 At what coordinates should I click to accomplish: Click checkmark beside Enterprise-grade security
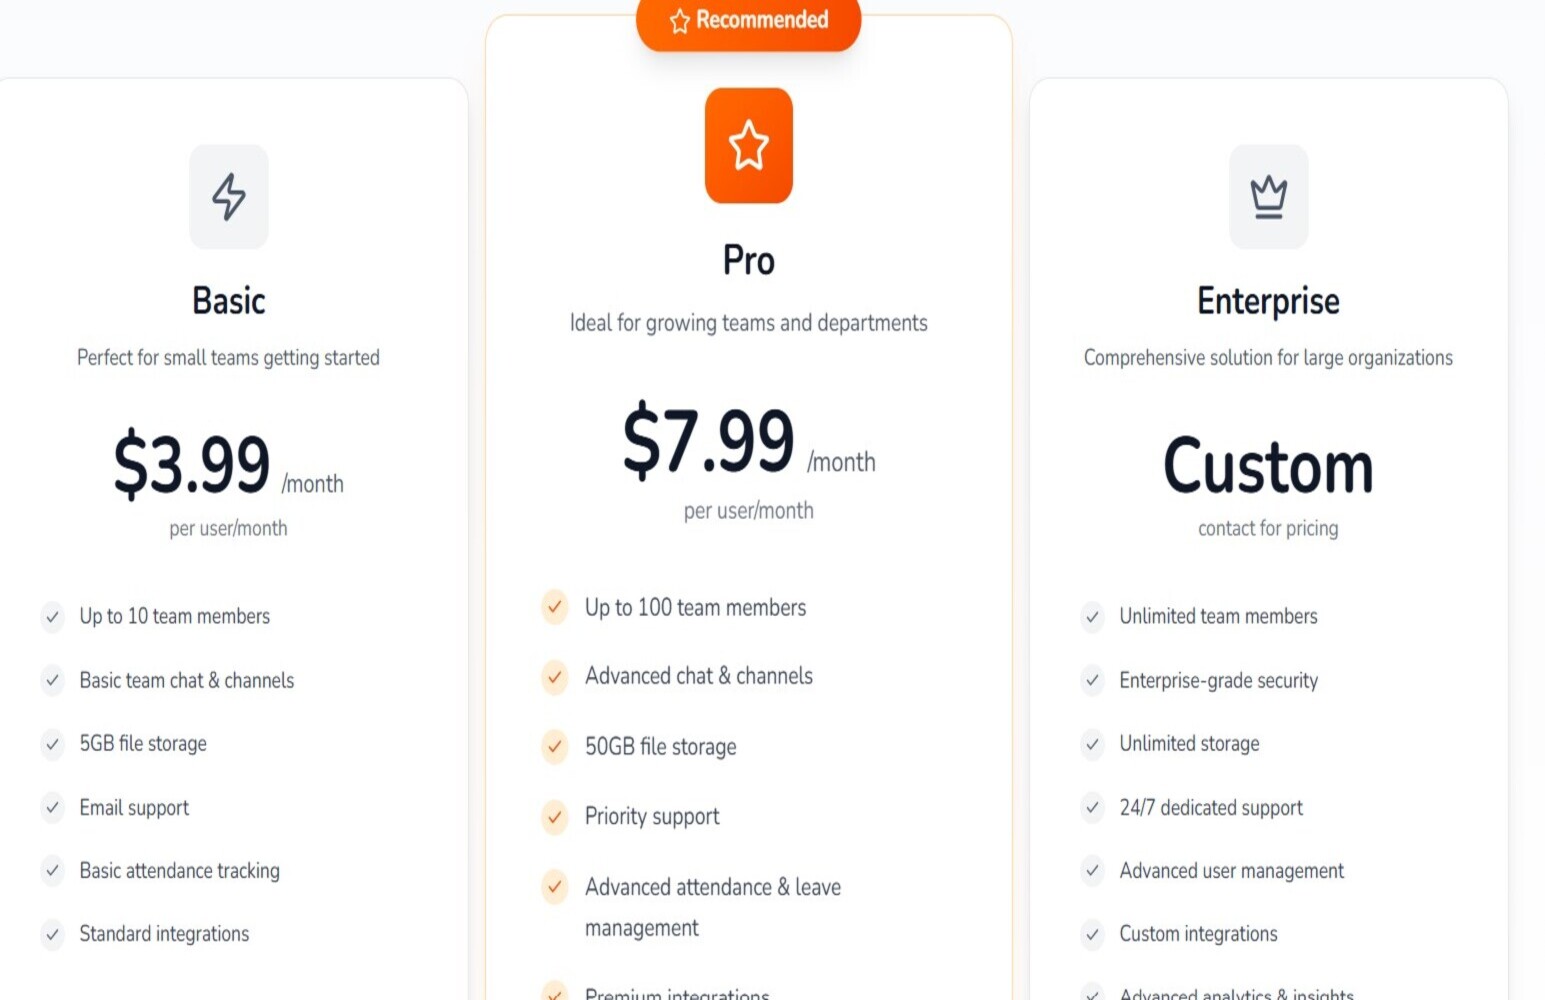[1093, 681]
